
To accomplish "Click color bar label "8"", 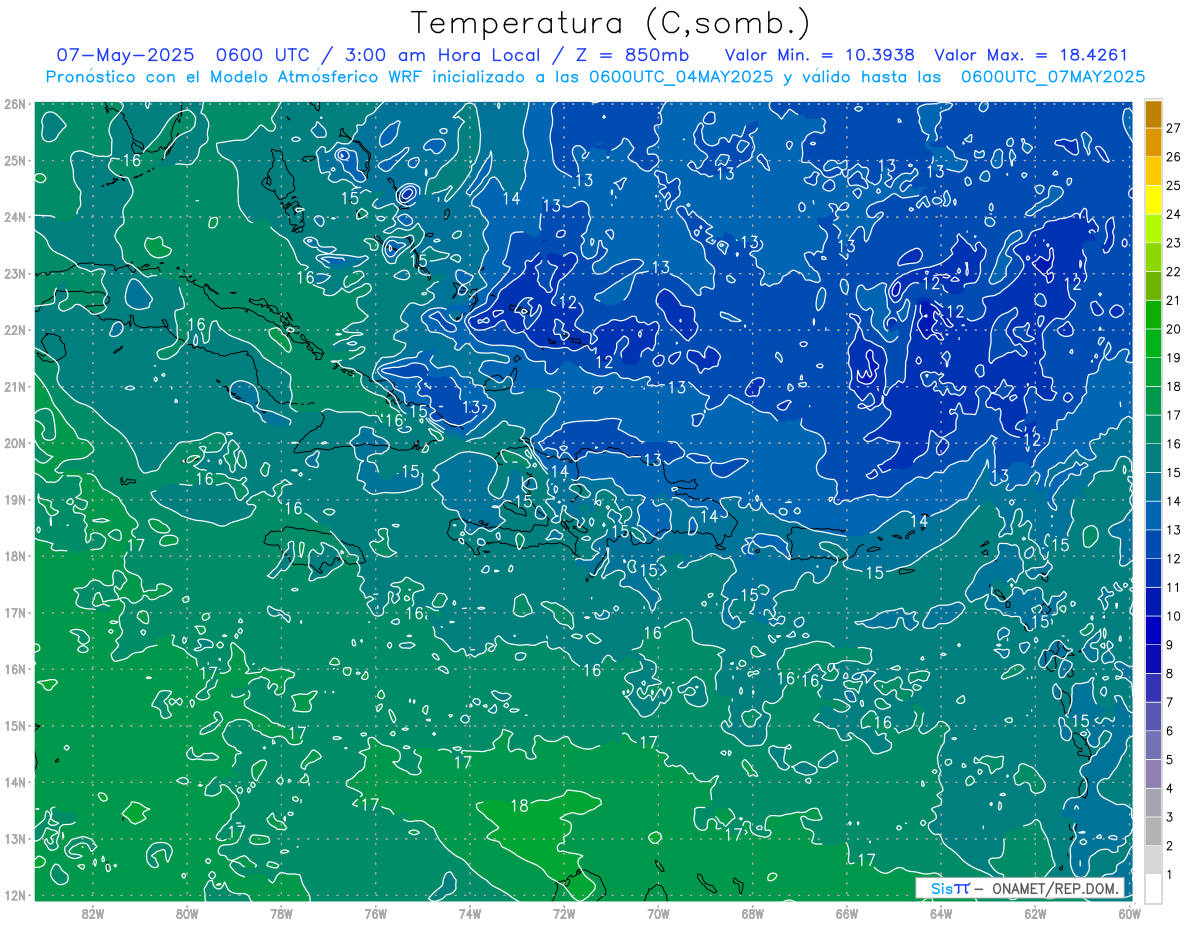I will tap(1170, 673).
